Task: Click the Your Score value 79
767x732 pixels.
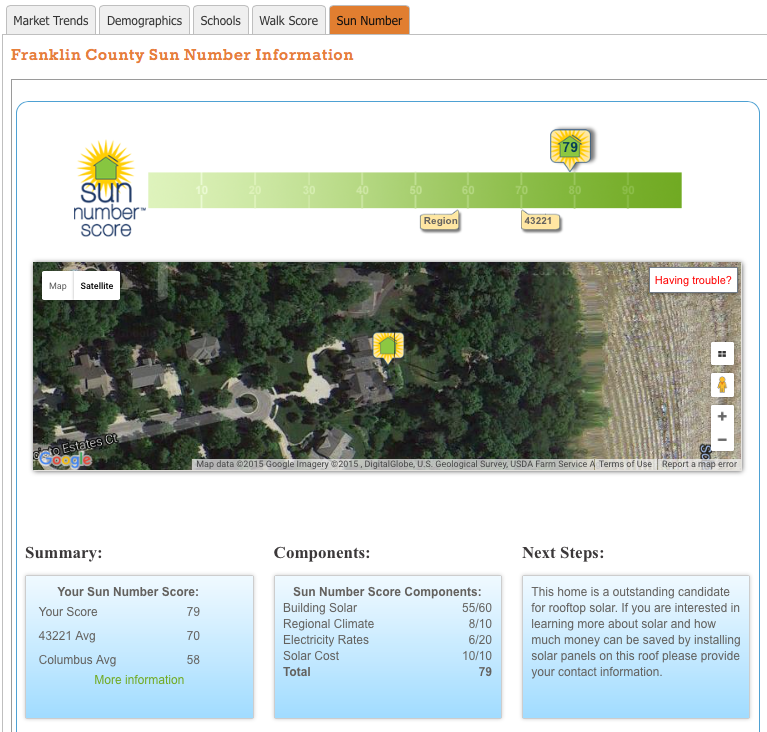Action: (x=193, y=612)
